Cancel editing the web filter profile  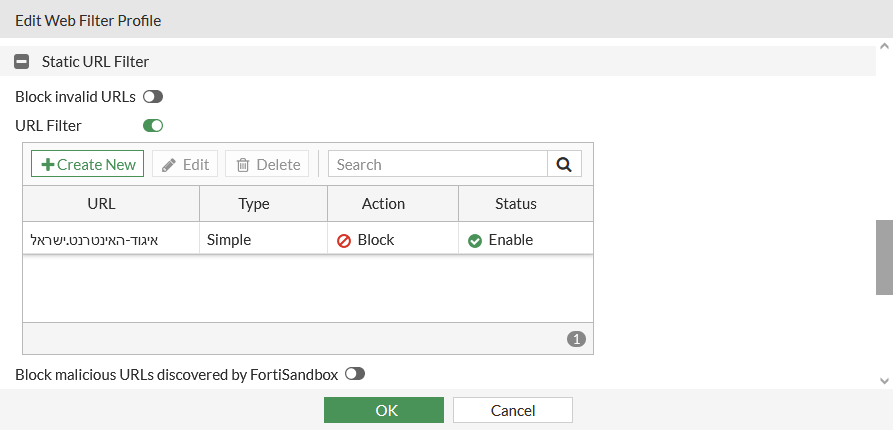tap(513, 410)
